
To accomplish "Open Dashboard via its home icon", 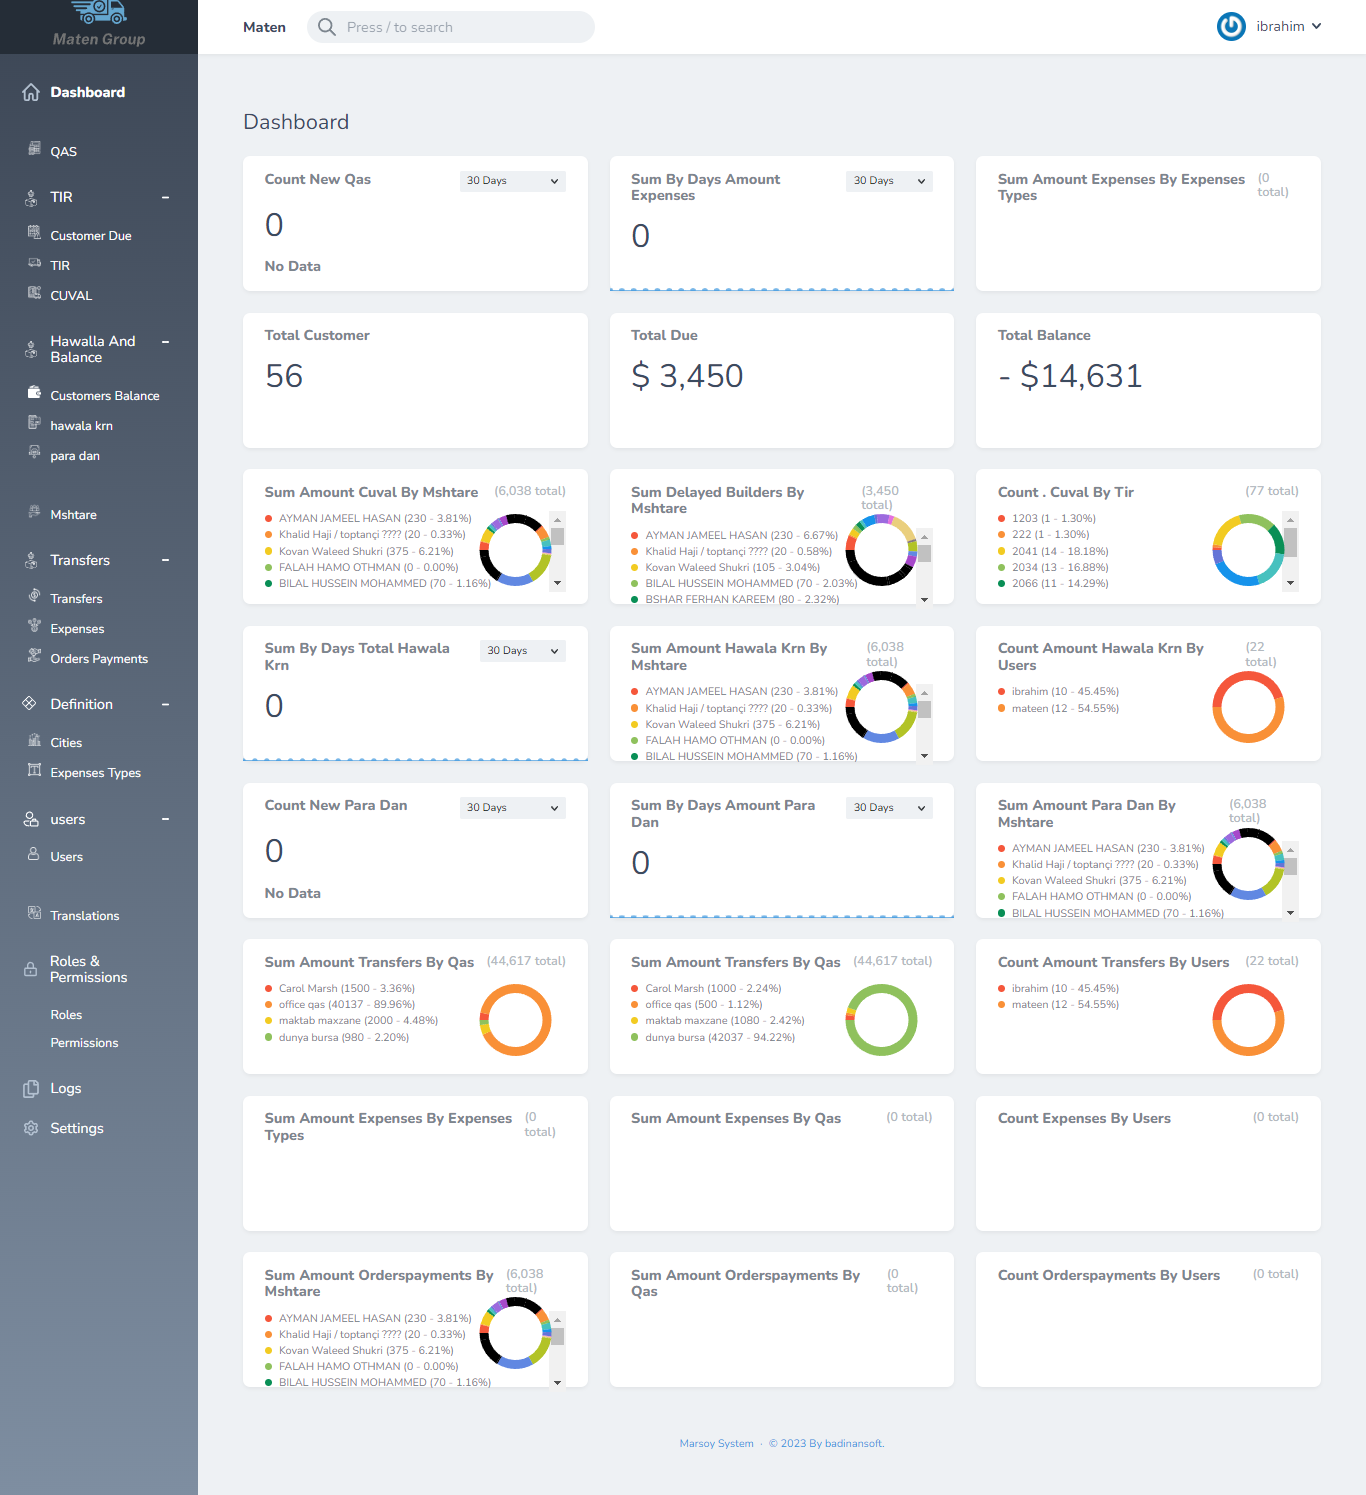I will point(31,92).
